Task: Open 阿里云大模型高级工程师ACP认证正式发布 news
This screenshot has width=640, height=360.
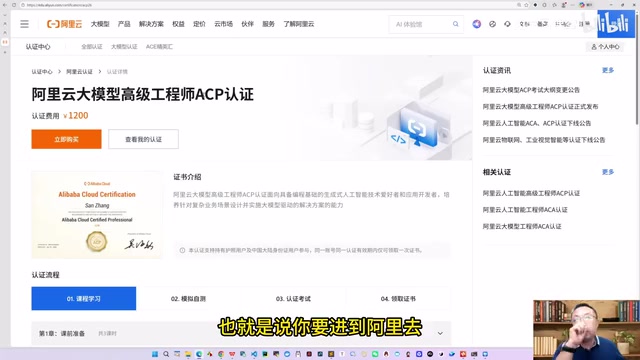Action: pos(540,107)
